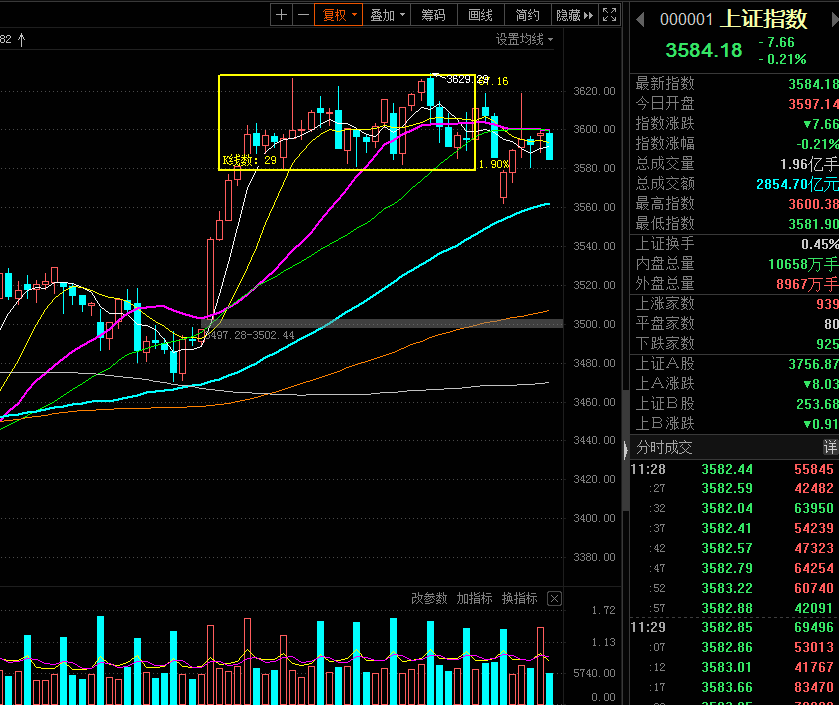
Task: Click the minus zoom-out chart button
Action: [x=302, y=15]
